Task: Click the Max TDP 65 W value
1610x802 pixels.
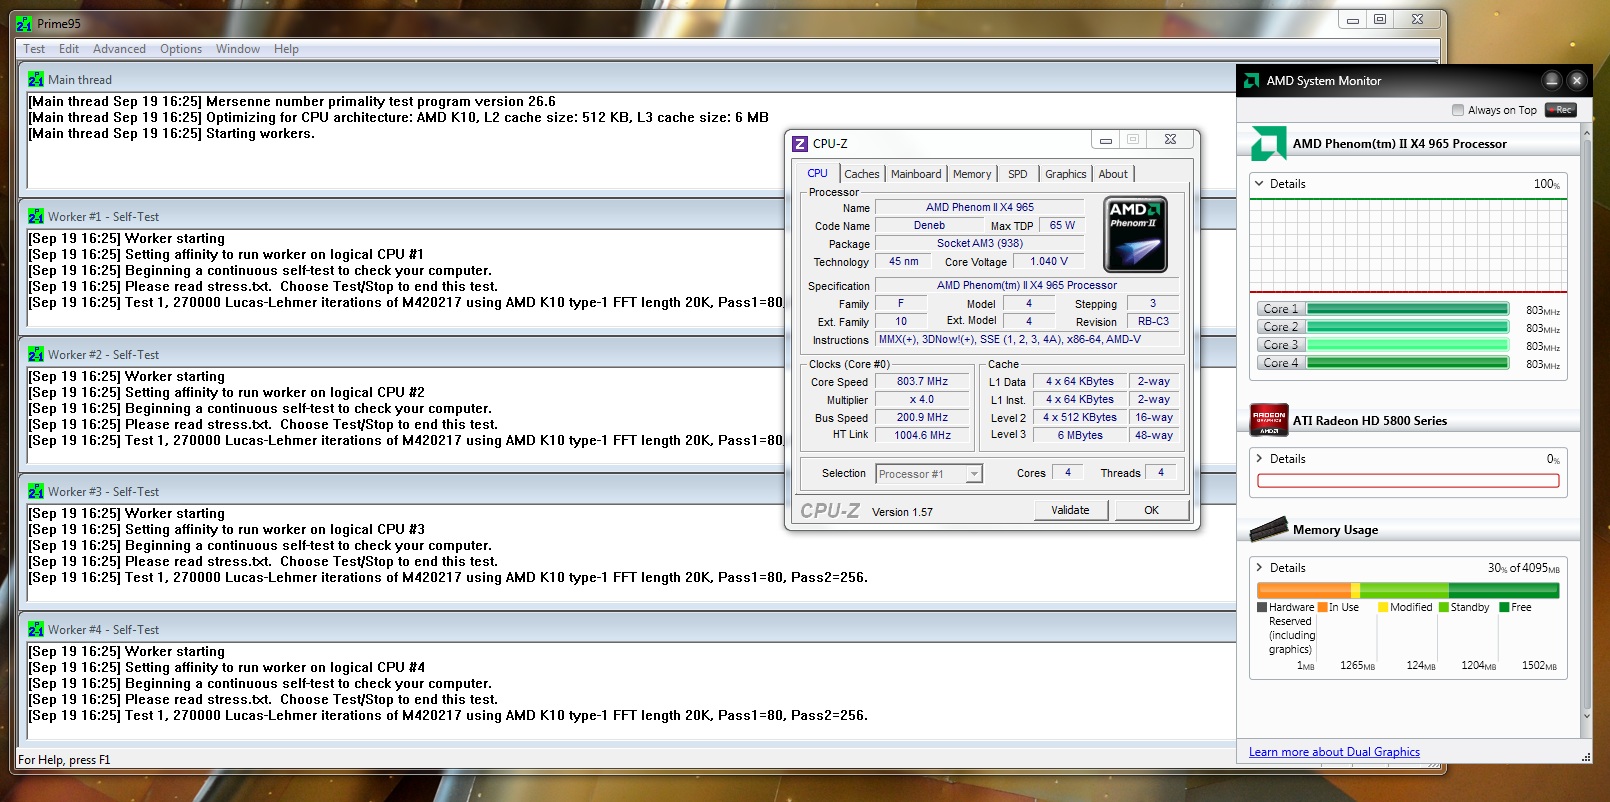Action: [x=1062, y=225]
